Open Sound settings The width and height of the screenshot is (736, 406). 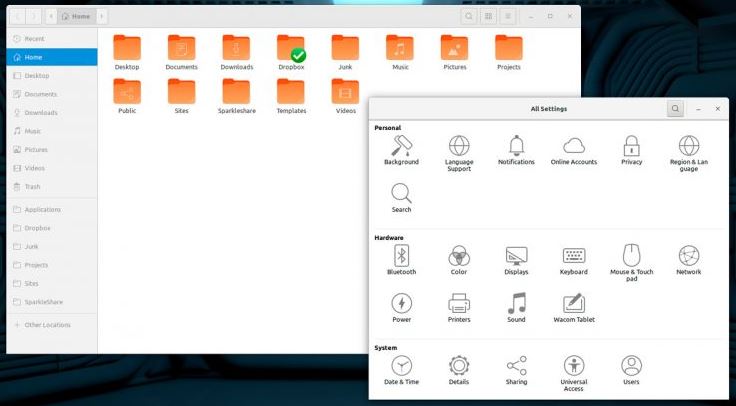[x=516, y=304]
